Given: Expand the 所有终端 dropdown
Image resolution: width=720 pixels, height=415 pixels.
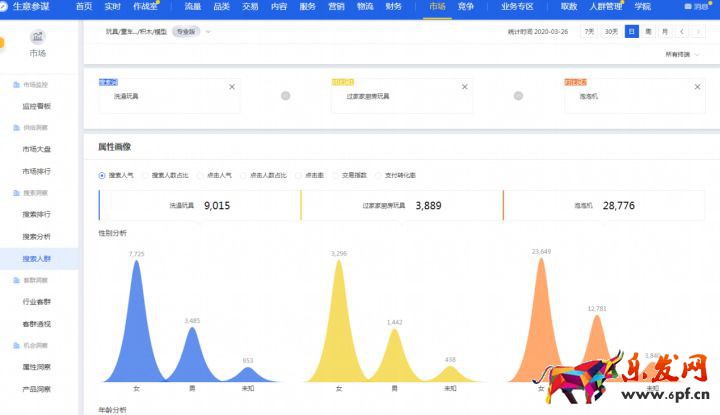Looking at the screenshot, I should [685, 55].
